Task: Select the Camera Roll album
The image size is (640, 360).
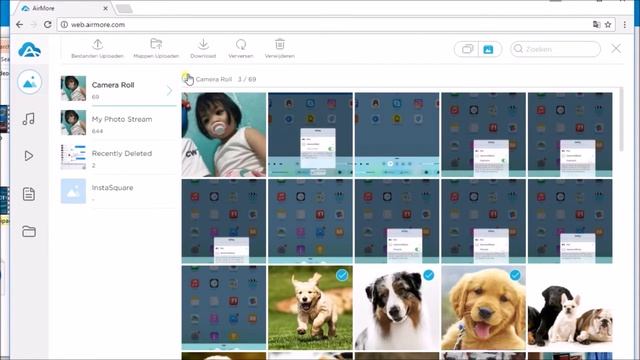Action: pyautogui.click(x=118, y=89)
